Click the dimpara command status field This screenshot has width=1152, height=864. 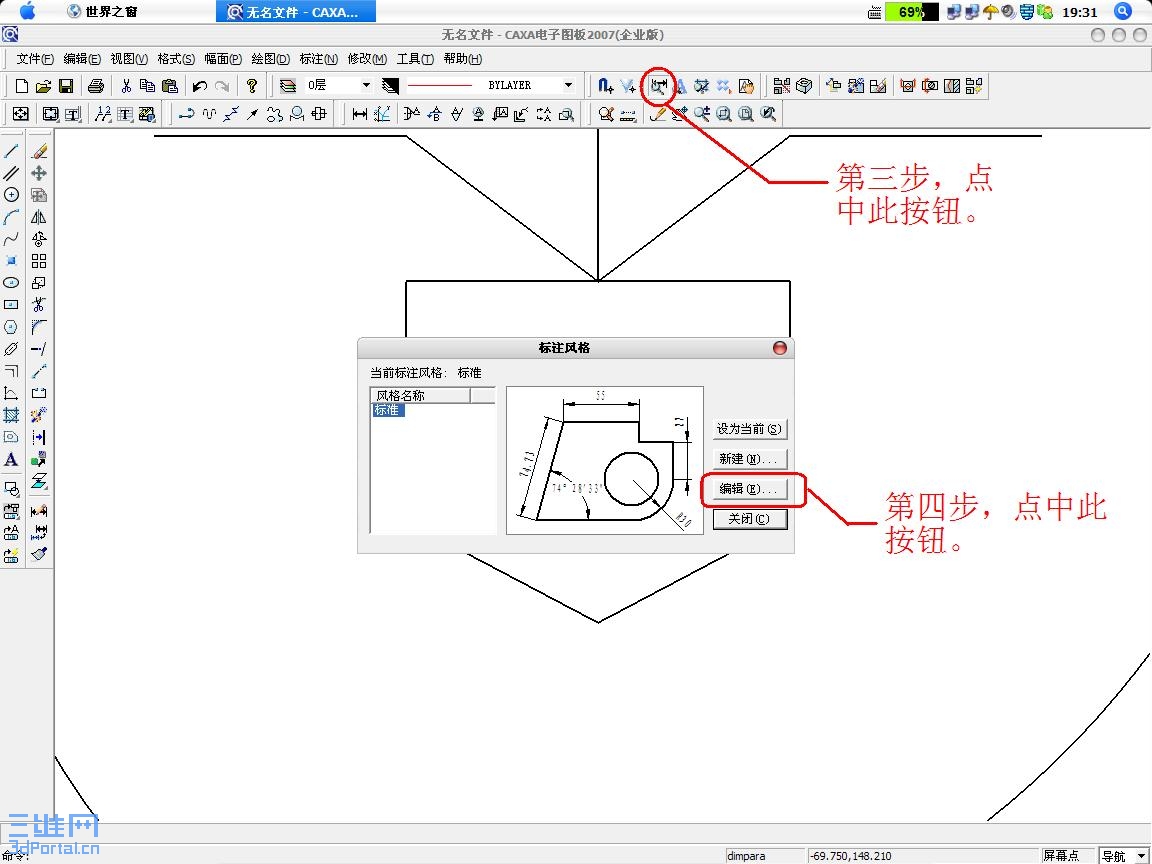(764, 856)
